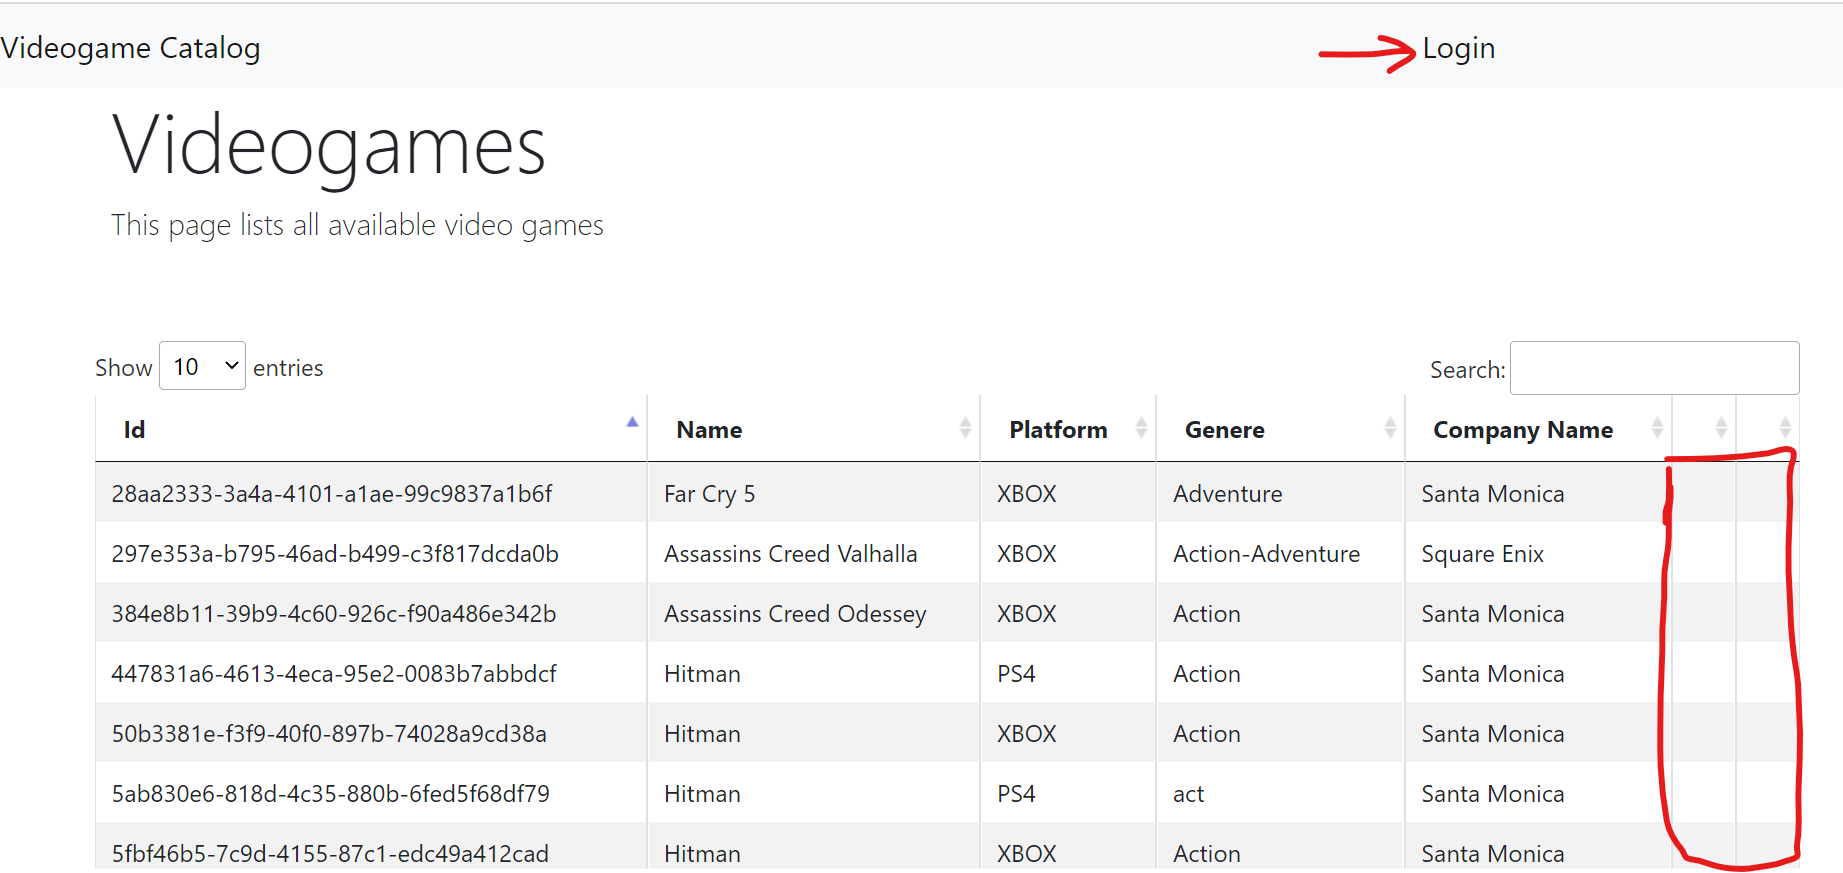Image resolution: width=1843 pixels, height=873 pixels.
Task: Click the Id column header label
Action: [x=134, y=430]
